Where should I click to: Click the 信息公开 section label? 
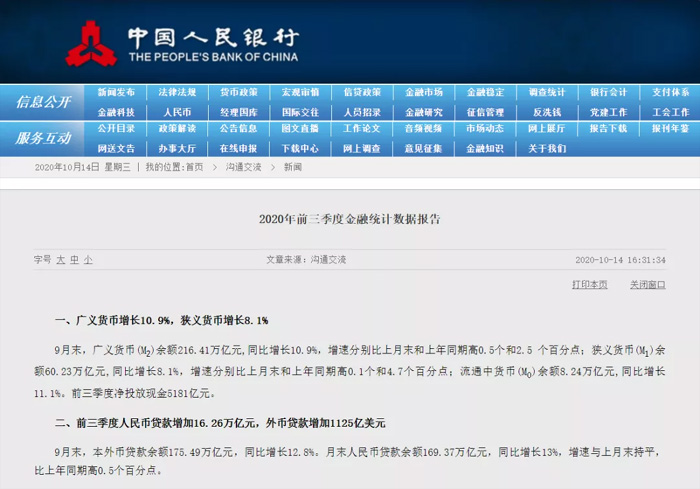[43, 102]
